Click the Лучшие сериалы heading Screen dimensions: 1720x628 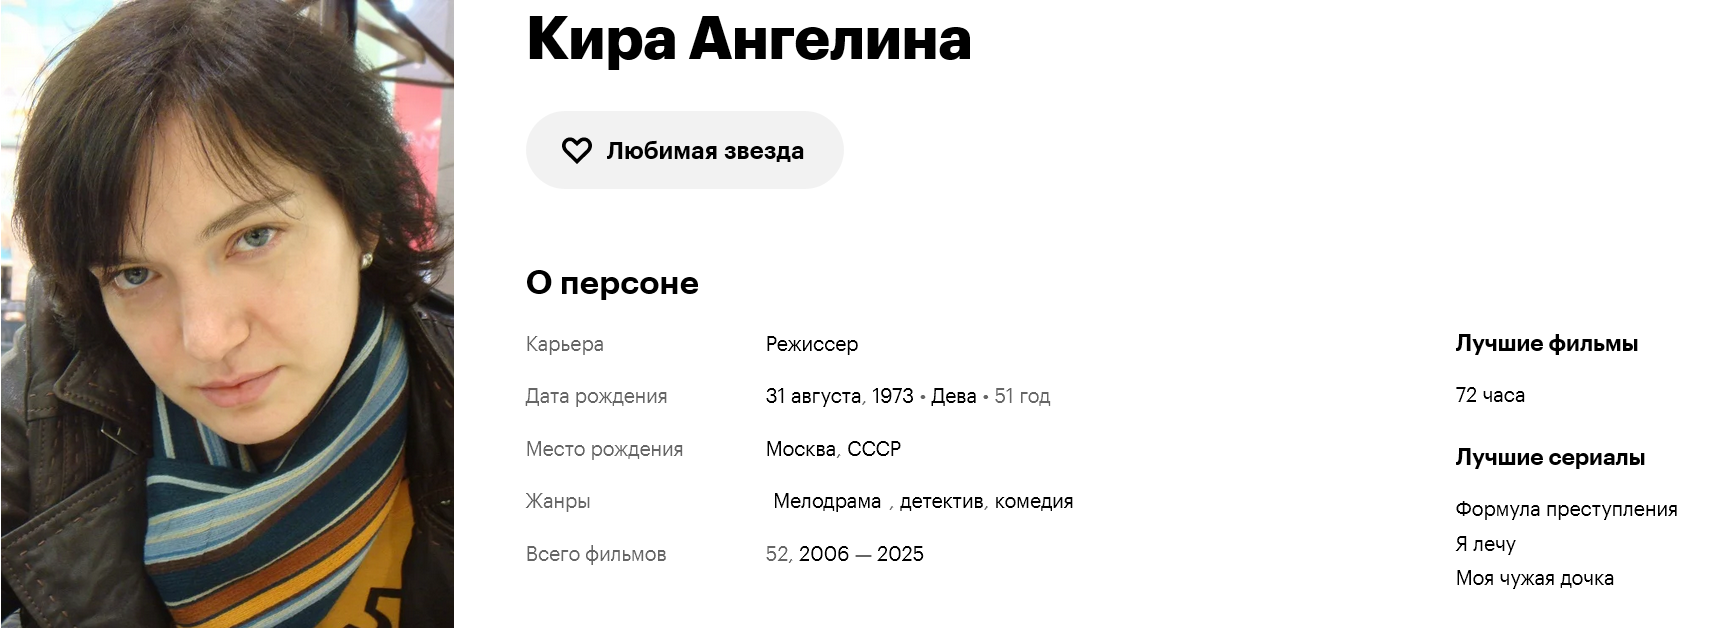(1550, 458)
